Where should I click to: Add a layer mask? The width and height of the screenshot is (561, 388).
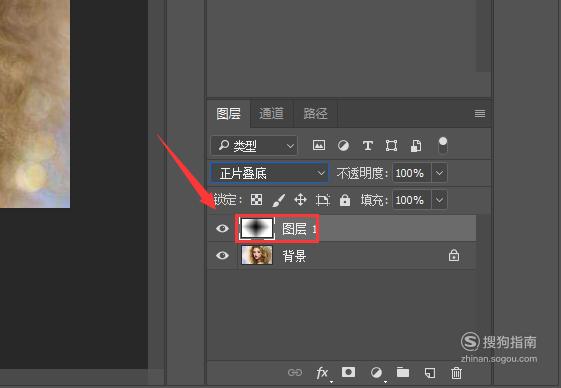pos(348,372)
